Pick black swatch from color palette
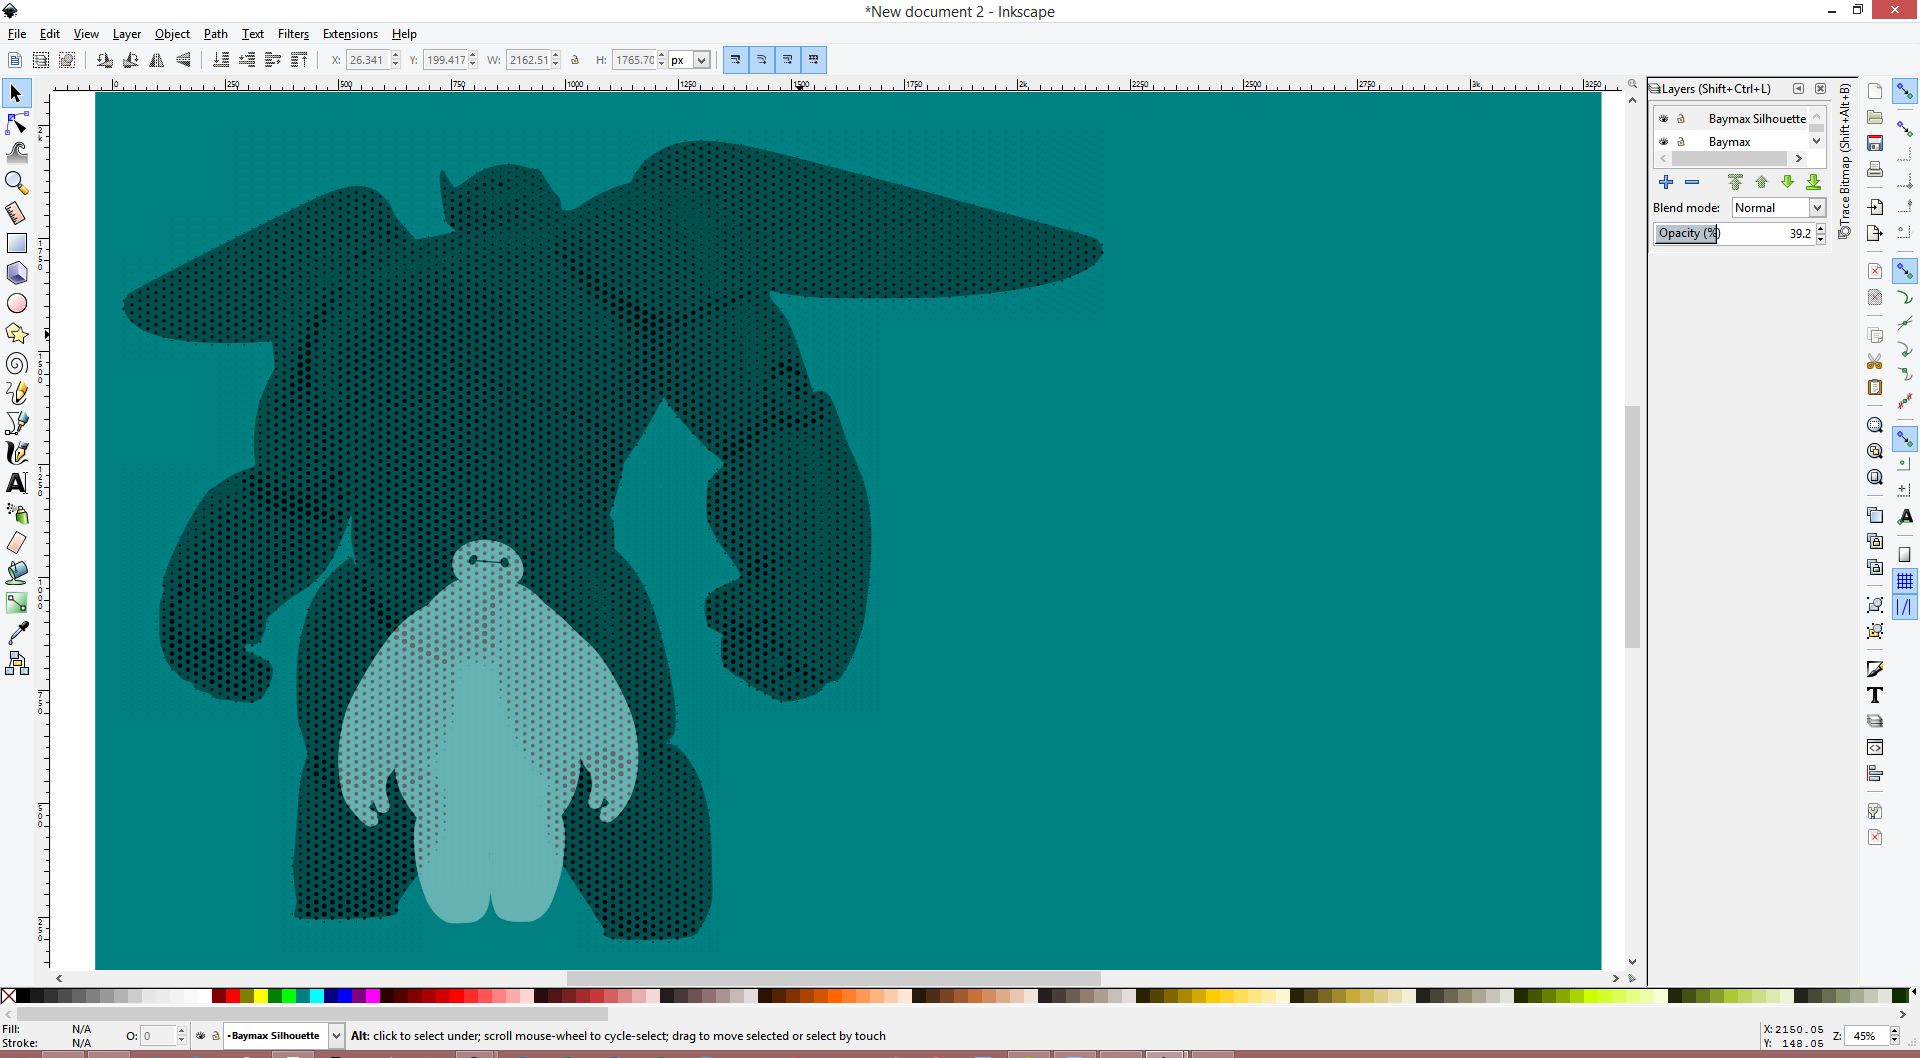 coord(23,996)
